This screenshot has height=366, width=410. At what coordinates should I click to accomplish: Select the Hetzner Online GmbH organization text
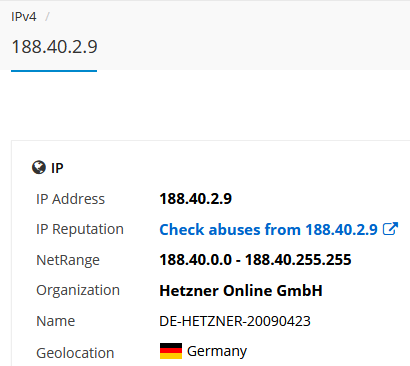(x=241, y=290)
